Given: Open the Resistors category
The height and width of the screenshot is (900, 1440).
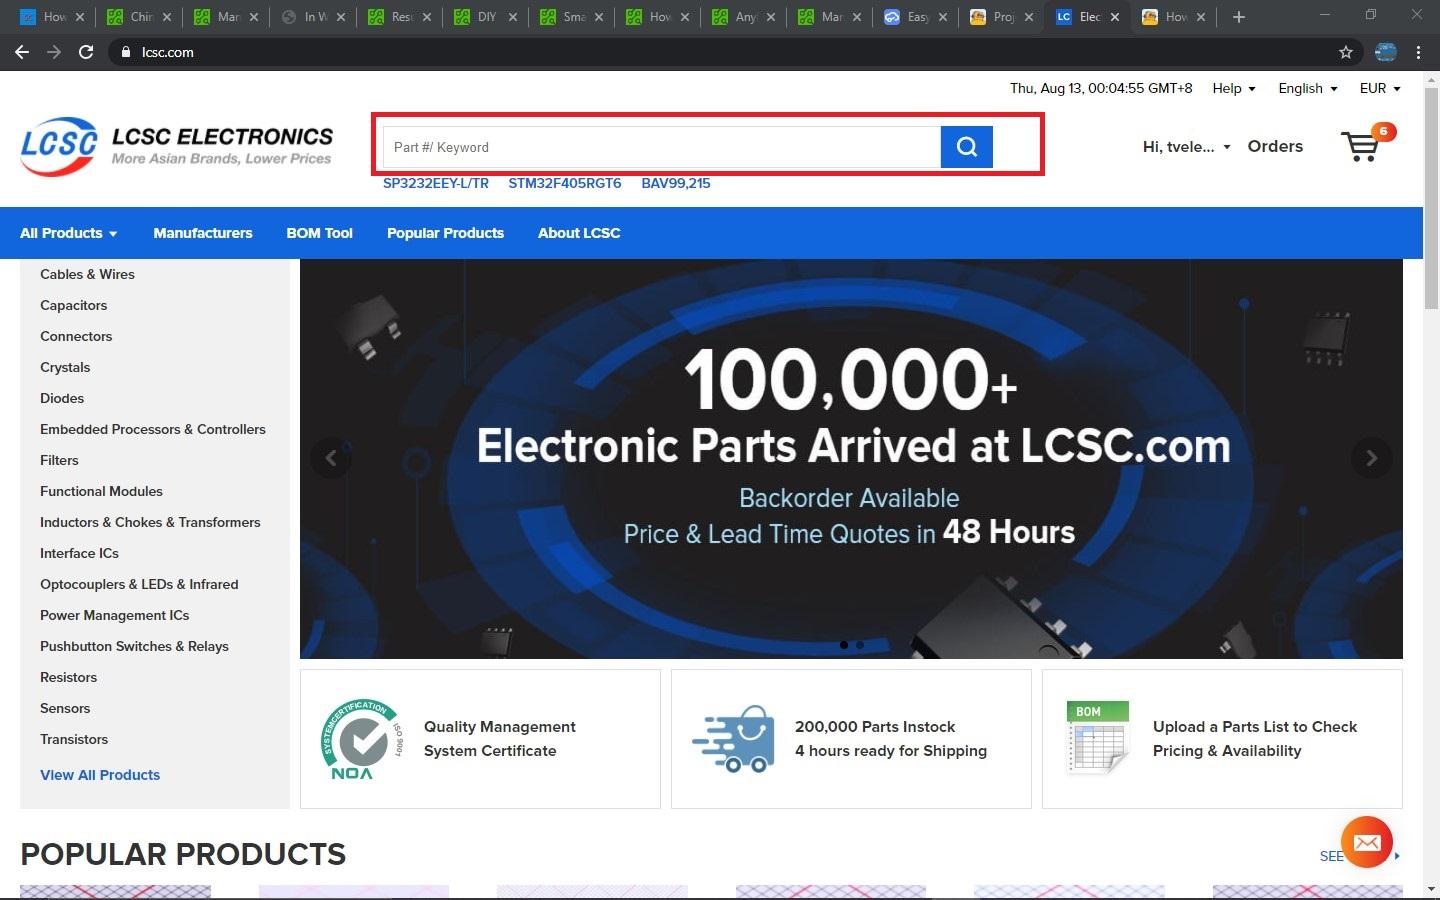Looking at the screenshot, I should [68, 677].
